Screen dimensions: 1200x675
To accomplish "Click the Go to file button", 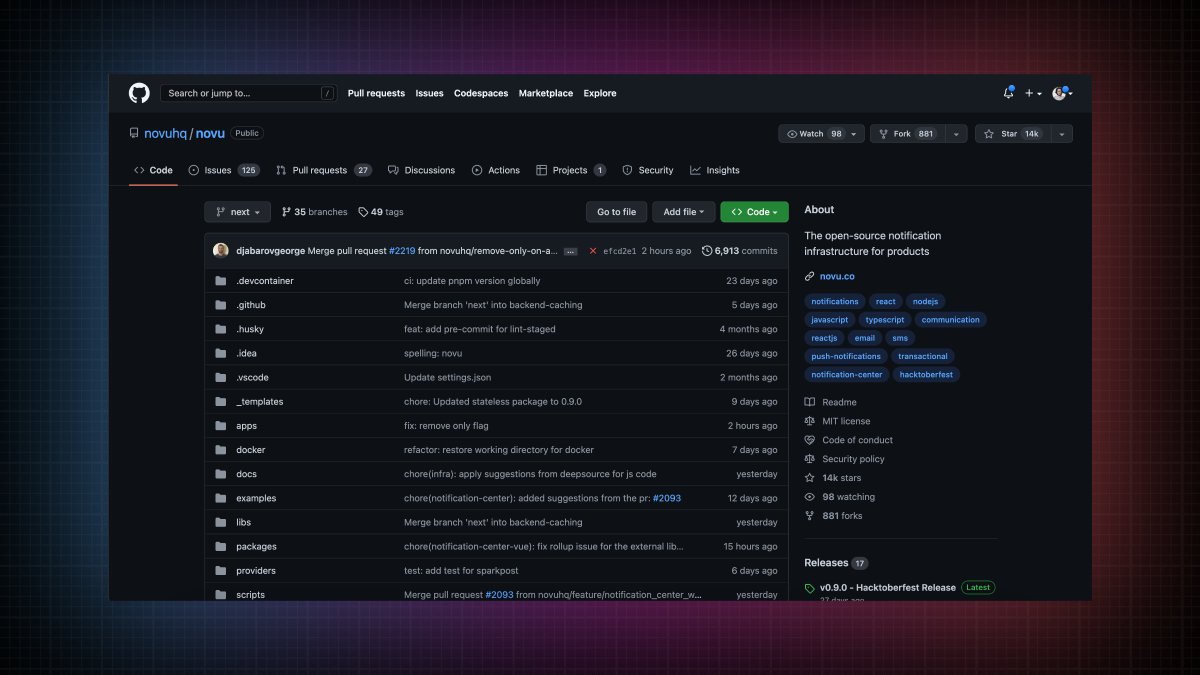I will [616, 211].
